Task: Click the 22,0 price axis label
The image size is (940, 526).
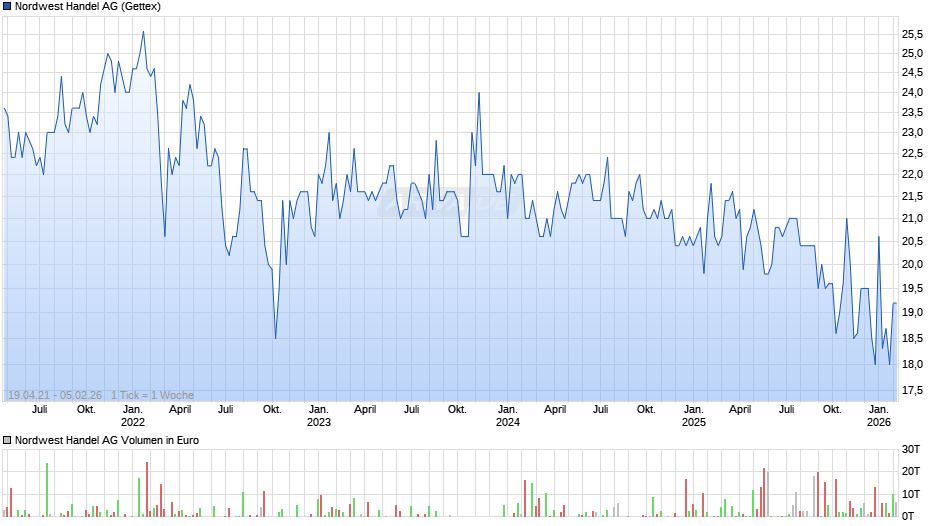Action: click(912, 175)
